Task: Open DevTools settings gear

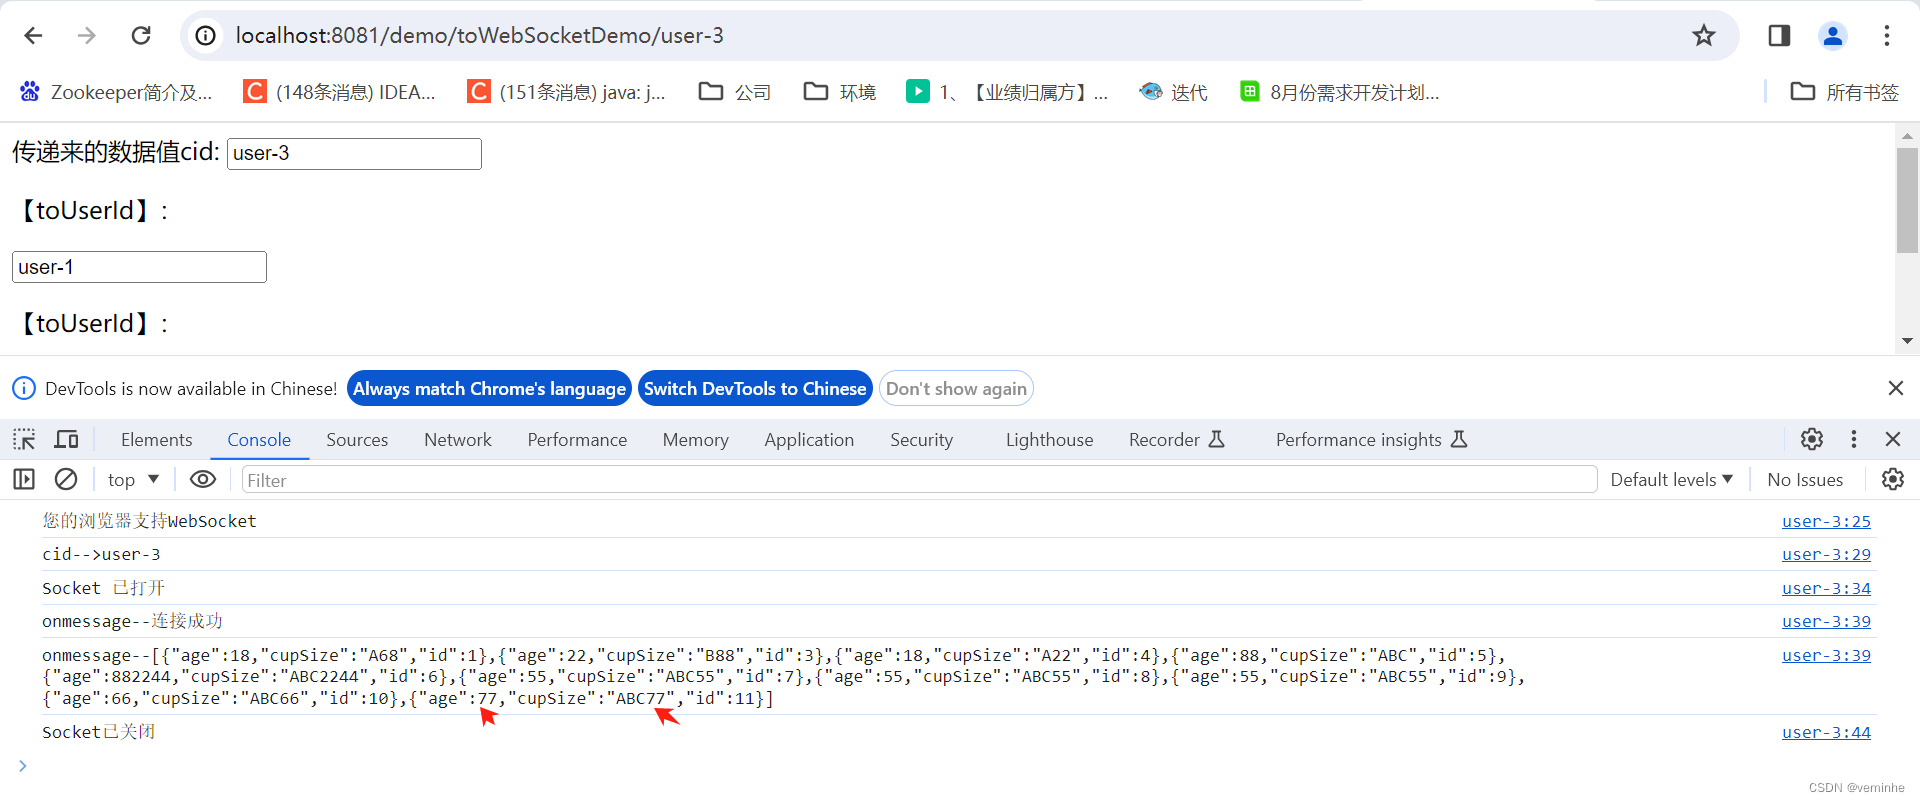Action: (x=1812, y=439)
